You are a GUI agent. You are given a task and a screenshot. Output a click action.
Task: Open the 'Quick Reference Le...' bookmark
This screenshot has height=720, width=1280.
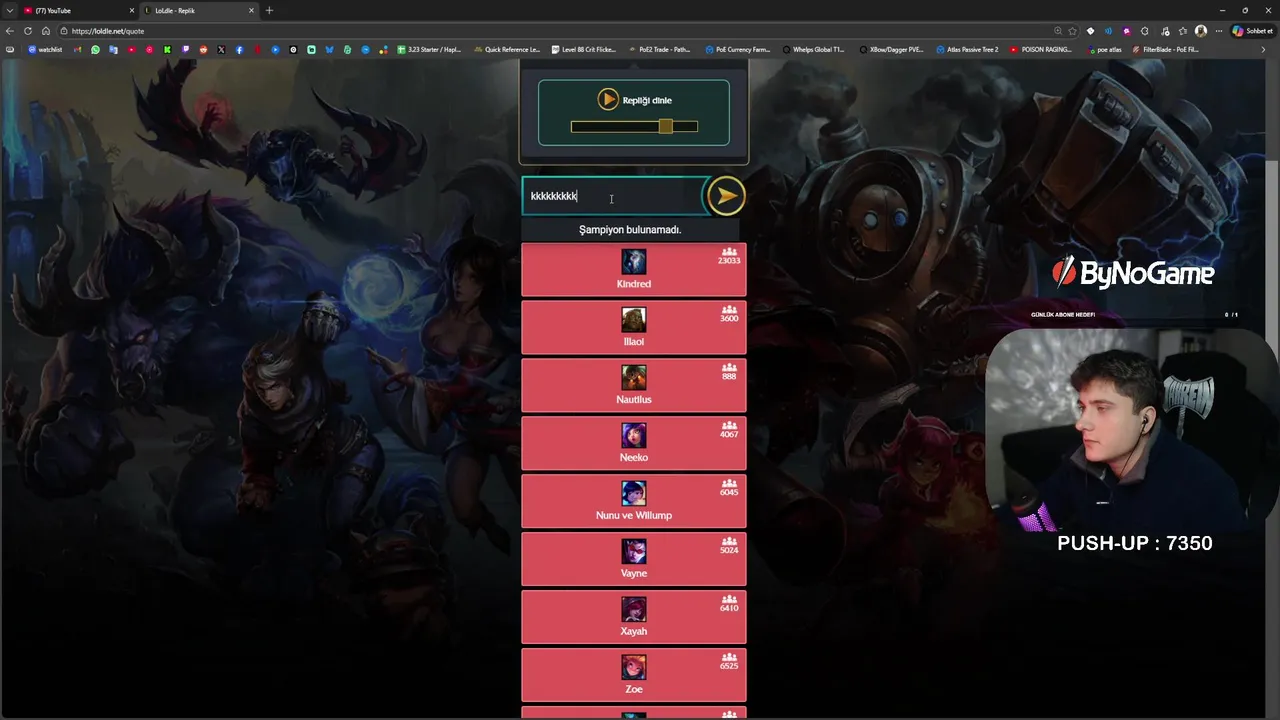click(508, 49)
